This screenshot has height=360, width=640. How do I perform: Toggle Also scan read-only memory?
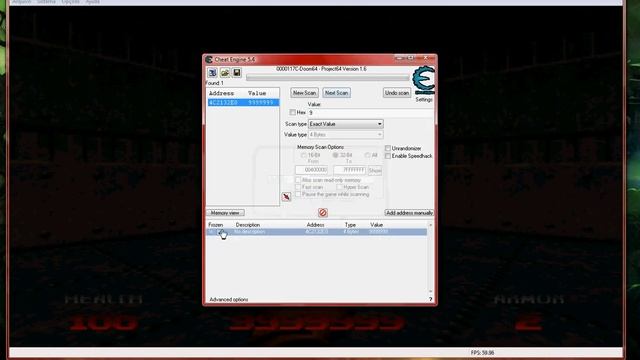pos(298,180)
